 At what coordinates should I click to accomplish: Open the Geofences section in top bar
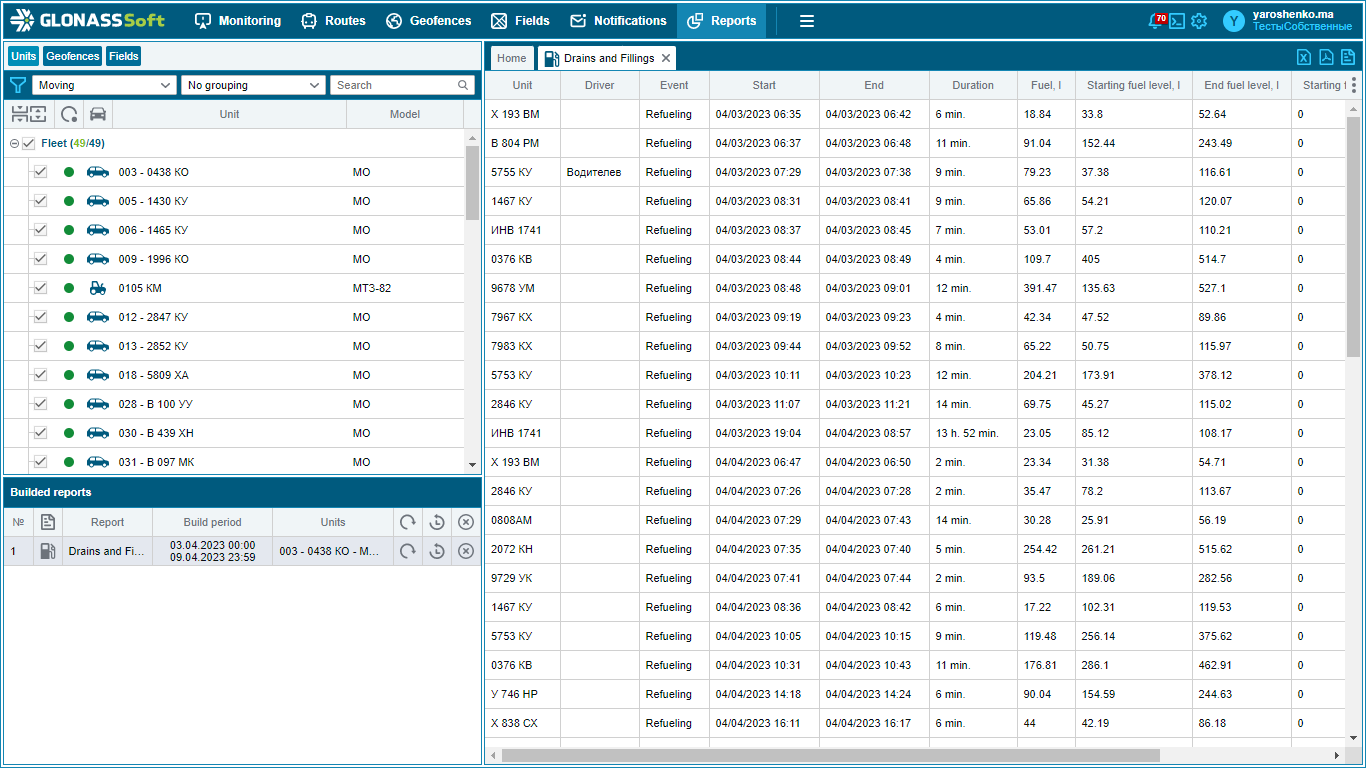[428, 21]
